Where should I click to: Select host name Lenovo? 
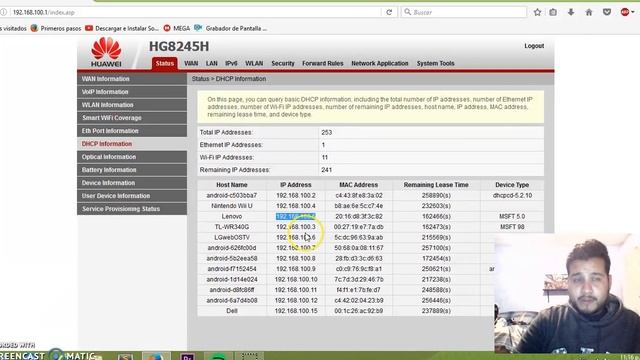point(231,216)
